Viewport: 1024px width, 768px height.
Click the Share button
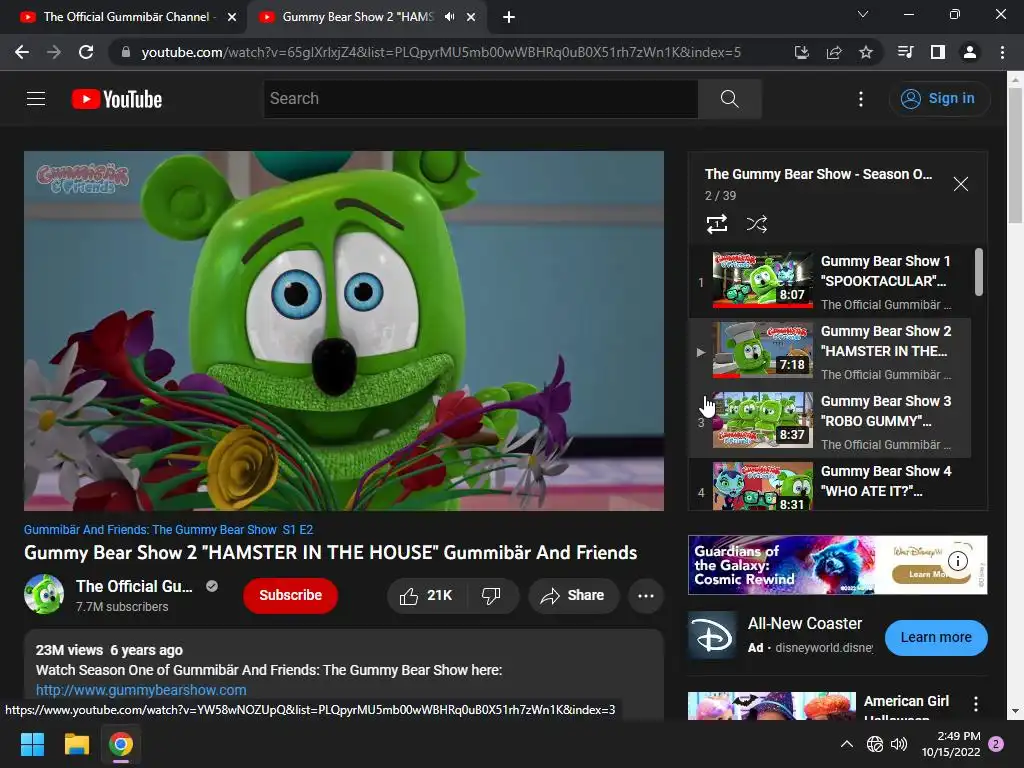[x=573, y=596]
